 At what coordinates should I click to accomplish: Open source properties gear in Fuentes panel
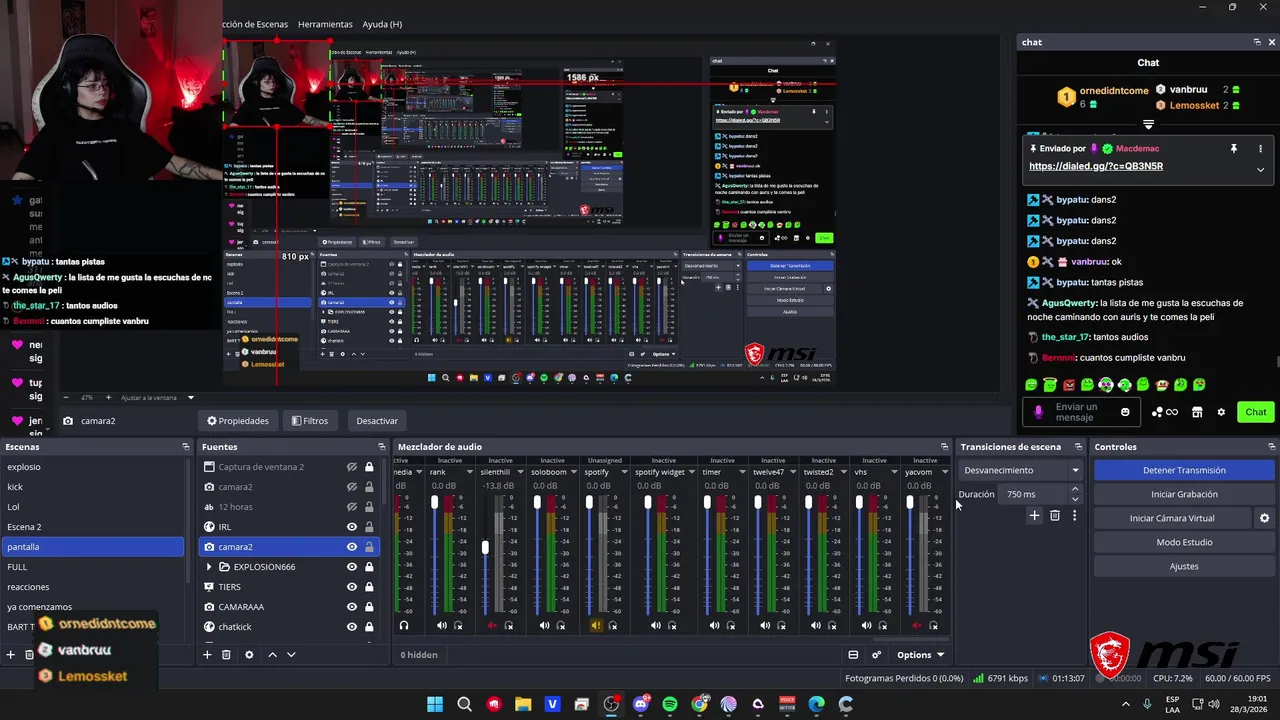pyautogui.click(x=249, y=655)
